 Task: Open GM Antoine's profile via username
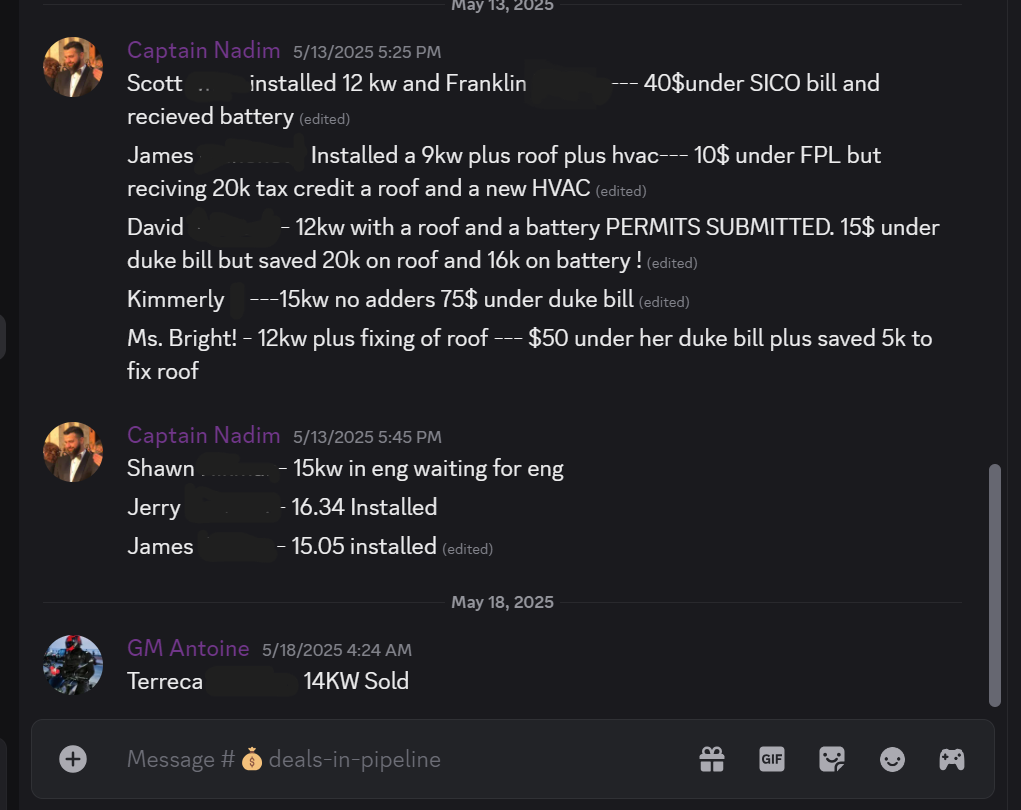point(188,648)
